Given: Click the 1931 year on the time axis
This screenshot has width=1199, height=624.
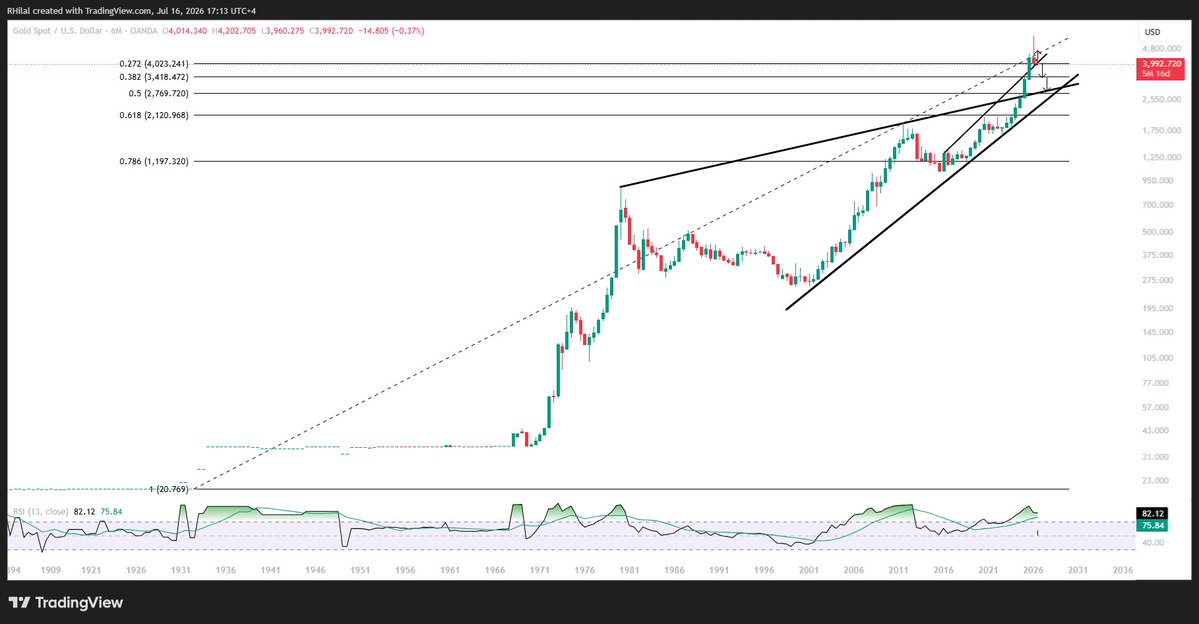Looking at the screenshot, I should click(x=181, y=570).
